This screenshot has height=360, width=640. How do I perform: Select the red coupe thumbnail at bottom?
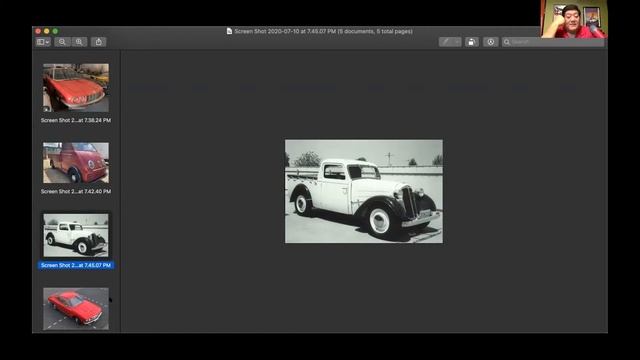point(76,309)
